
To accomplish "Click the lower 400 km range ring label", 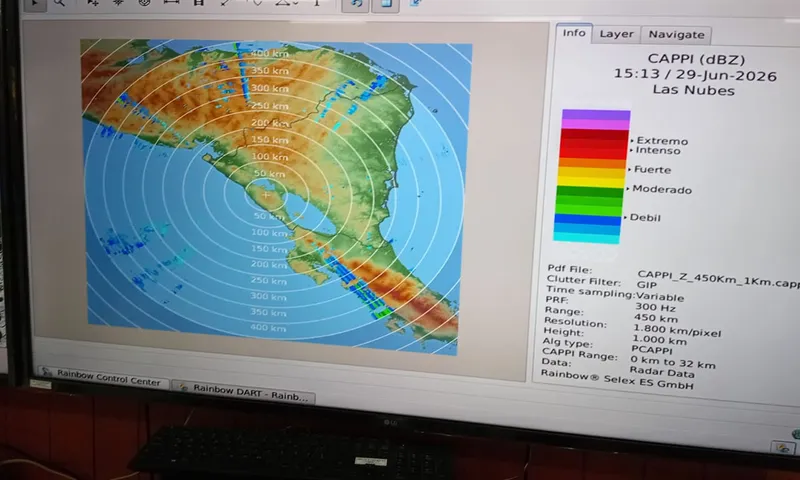I will coord(268,328).
